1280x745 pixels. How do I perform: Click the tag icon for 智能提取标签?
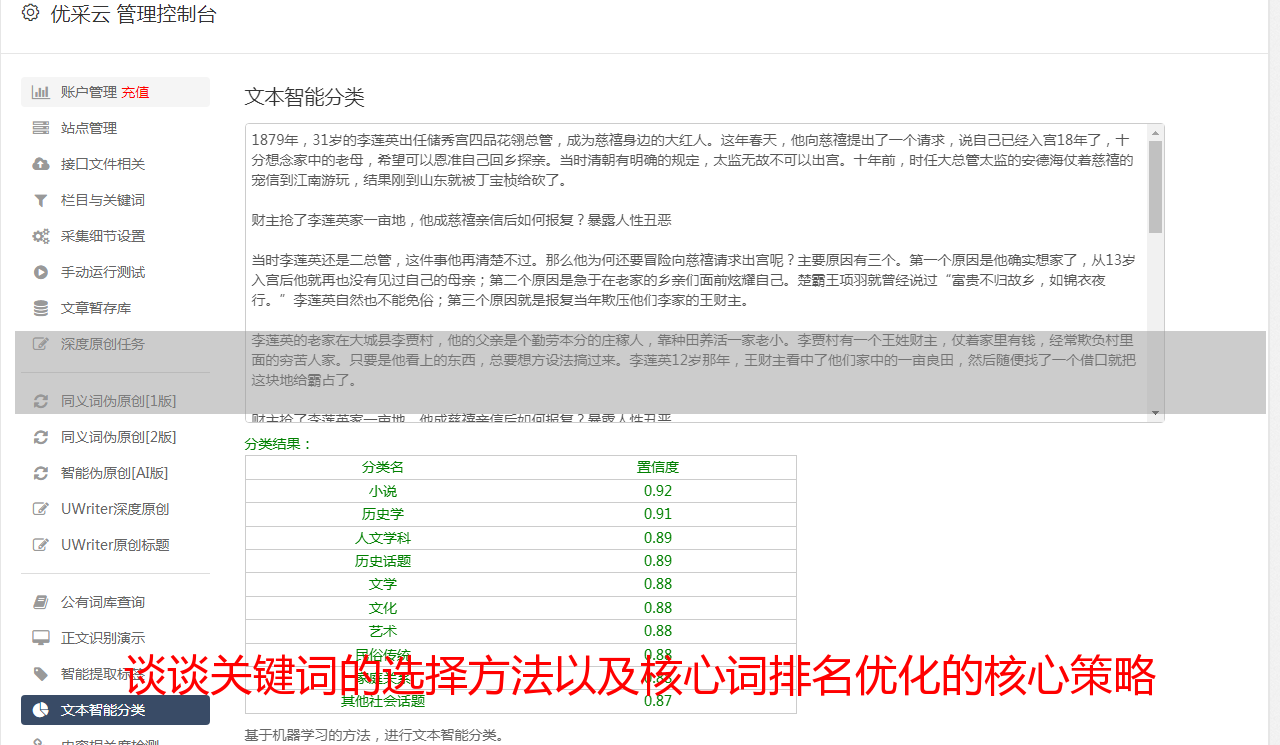(41, 674)
